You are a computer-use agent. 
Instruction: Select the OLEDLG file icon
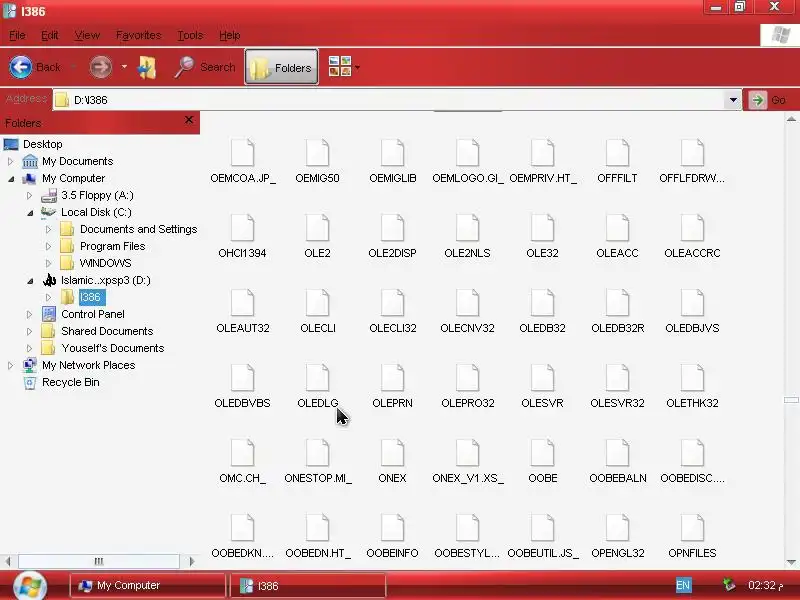[x=317, y=377]
